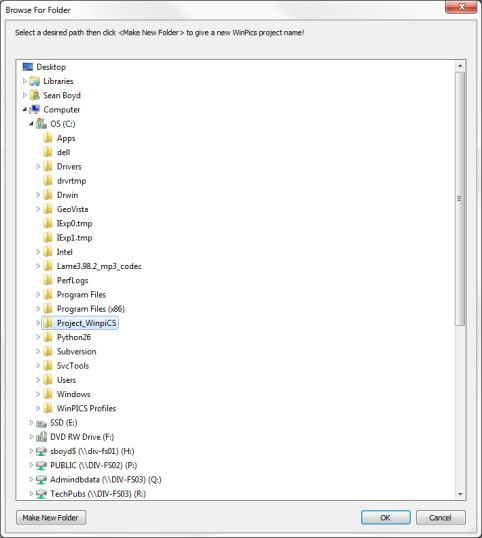This screenshot has height=538, width=482.
Task: Click the SSD (E:) drive icon
Action: click(x=42, y=423)
